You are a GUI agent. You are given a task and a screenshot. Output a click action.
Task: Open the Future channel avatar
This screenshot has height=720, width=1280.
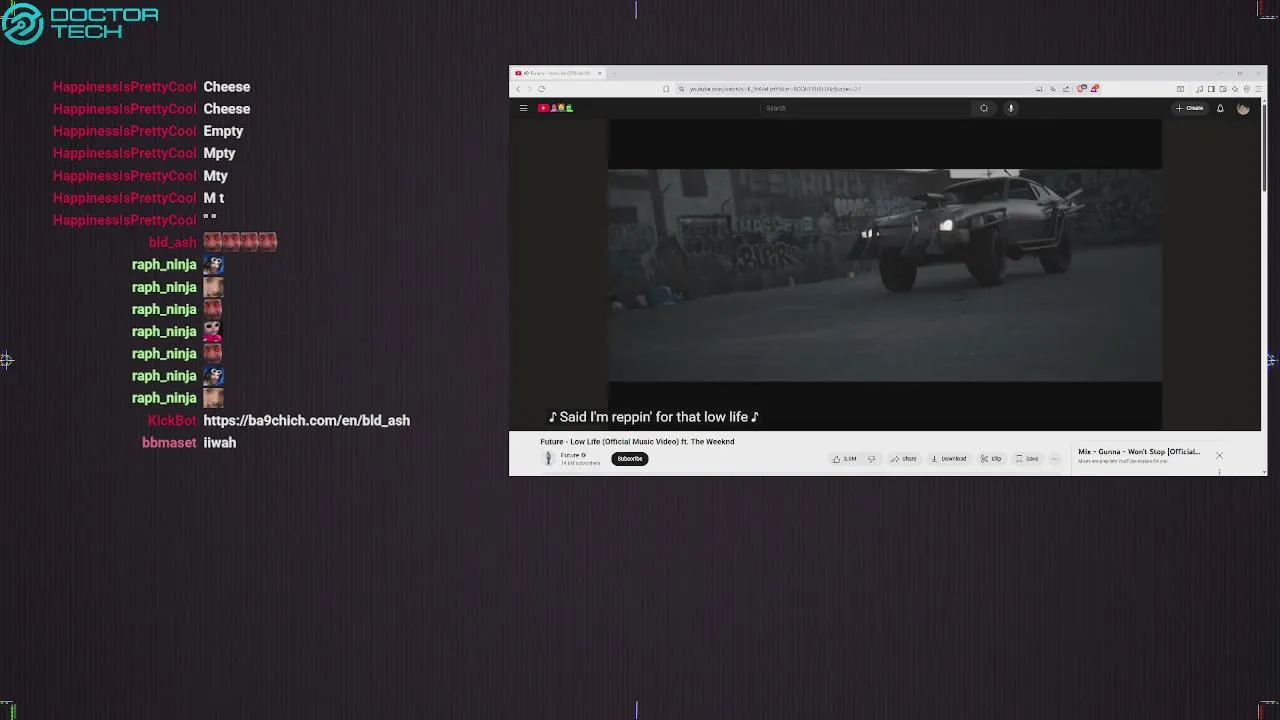coord(548,458)
